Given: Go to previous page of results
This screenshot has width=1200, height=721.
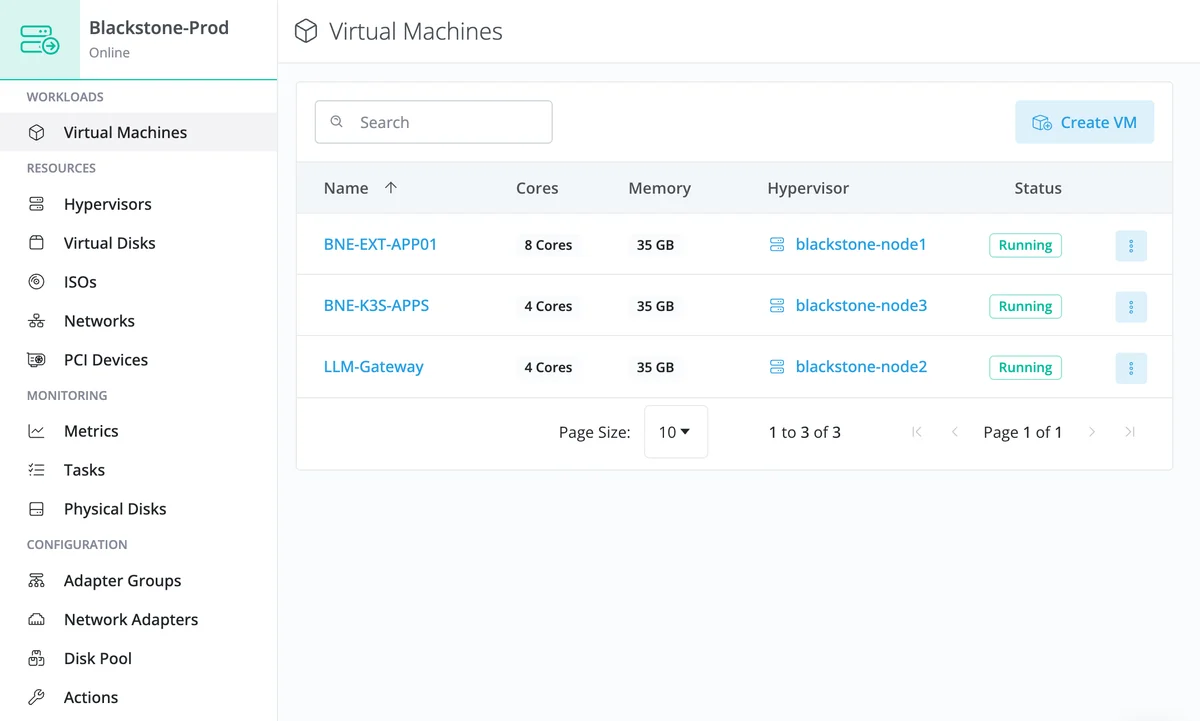Looking at the screenshot, I should 955,432.
